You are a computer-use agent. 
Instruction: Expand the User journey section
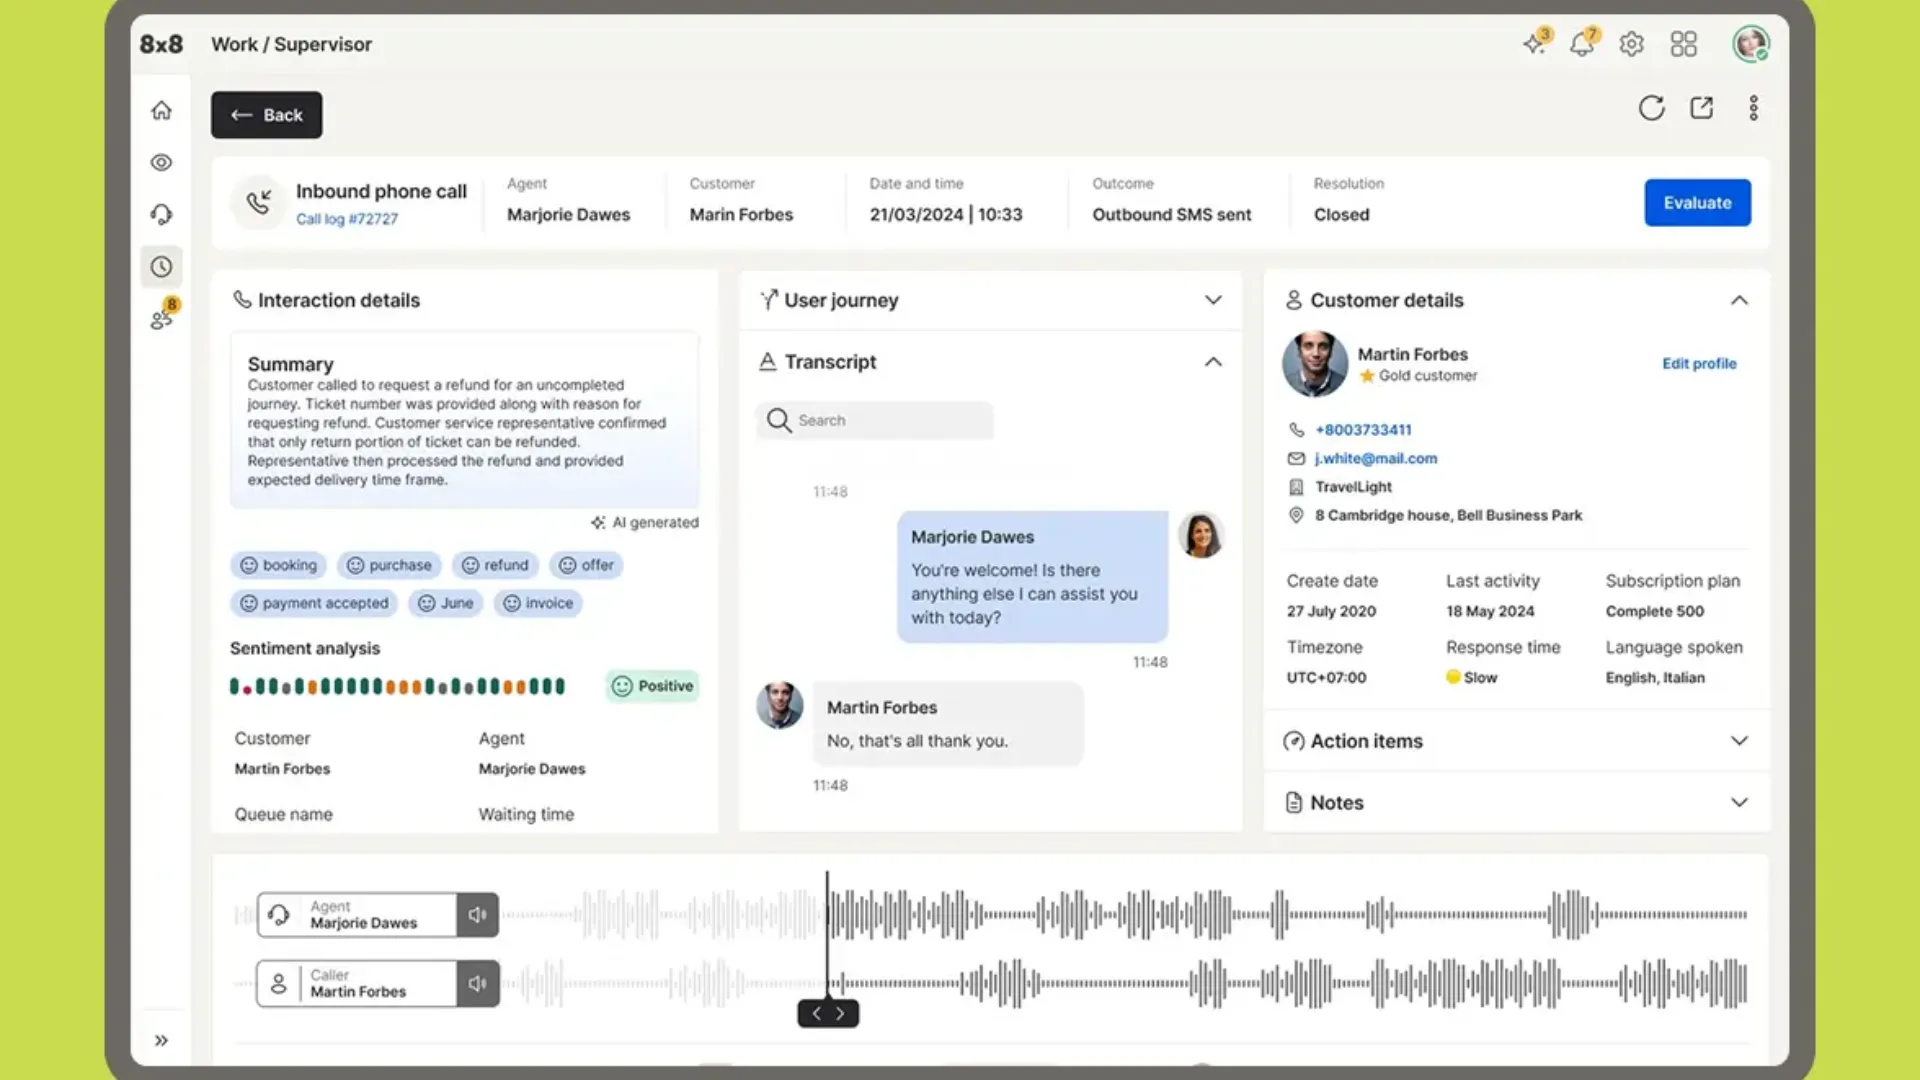pyautogui.click(x=1212, y=300)
